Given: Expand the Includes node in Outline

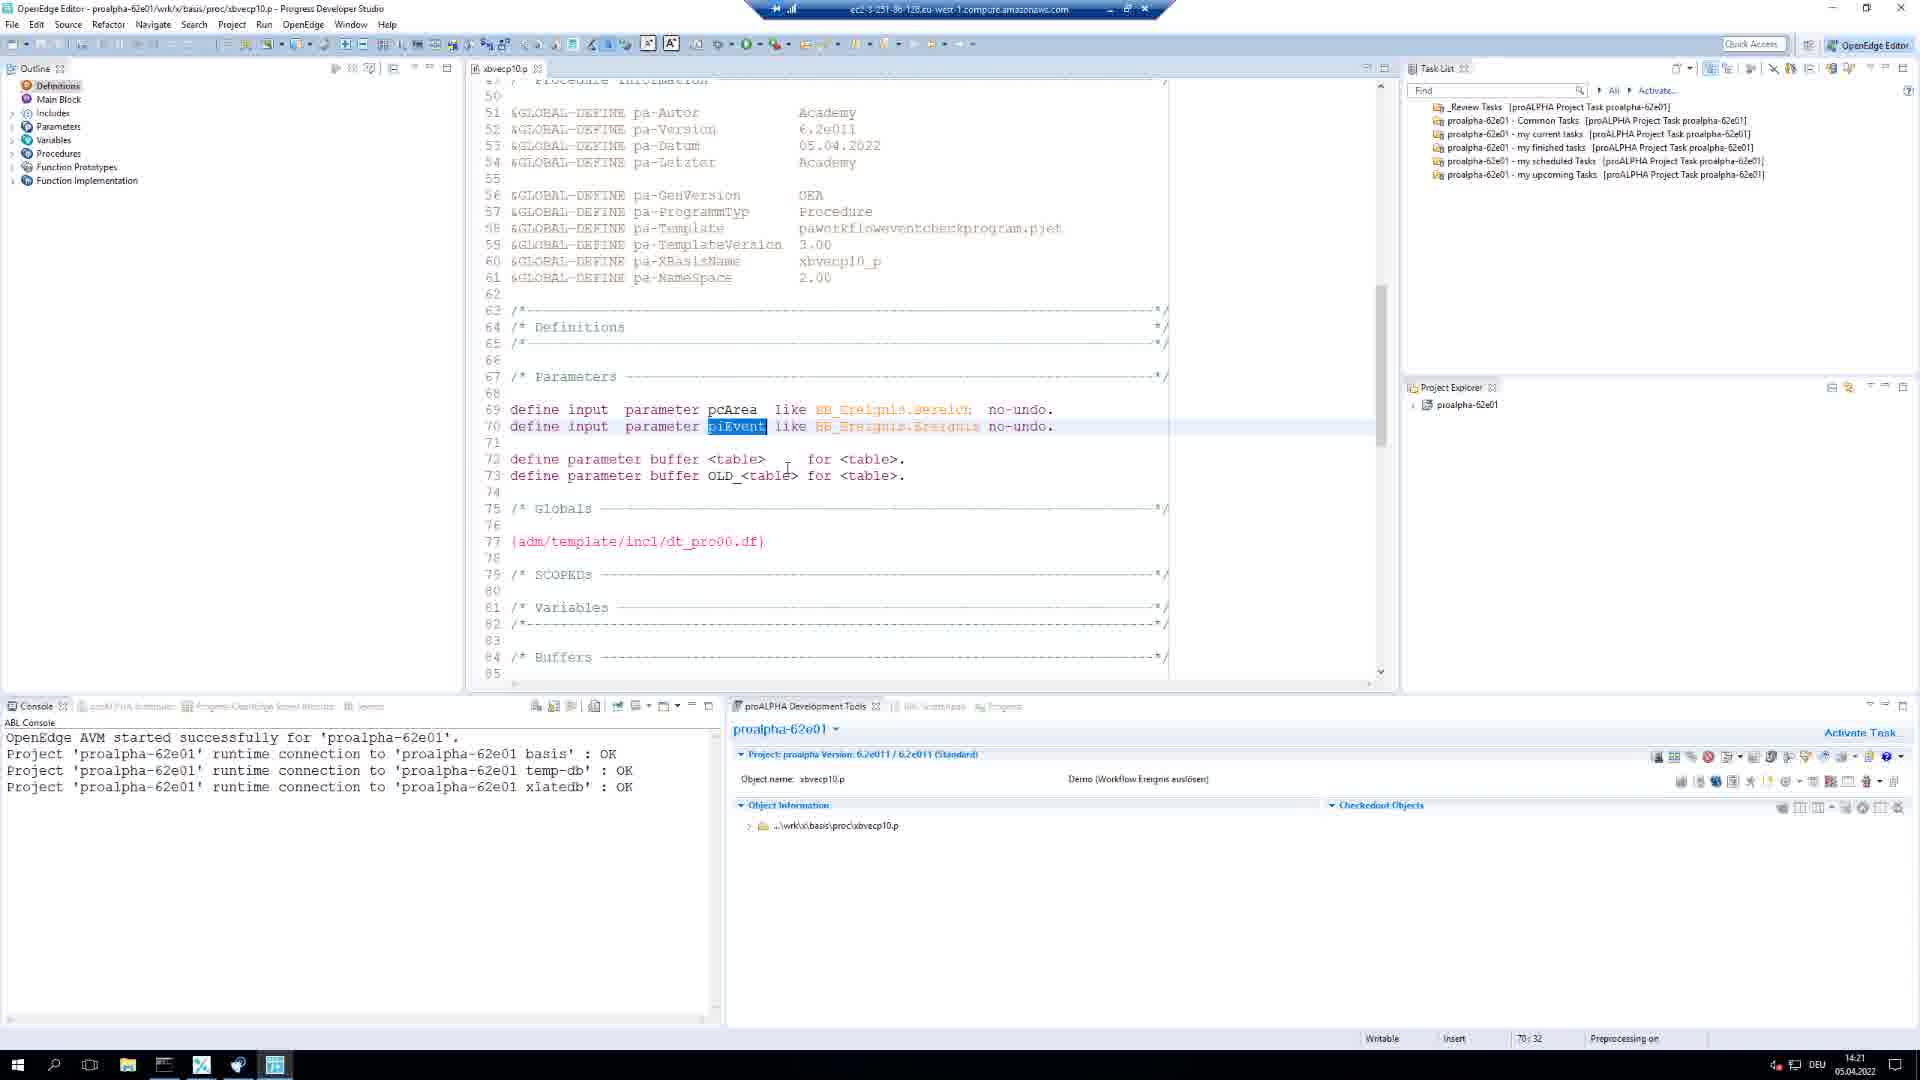Looking at the screenshot, I should click(x=12, y=113).
